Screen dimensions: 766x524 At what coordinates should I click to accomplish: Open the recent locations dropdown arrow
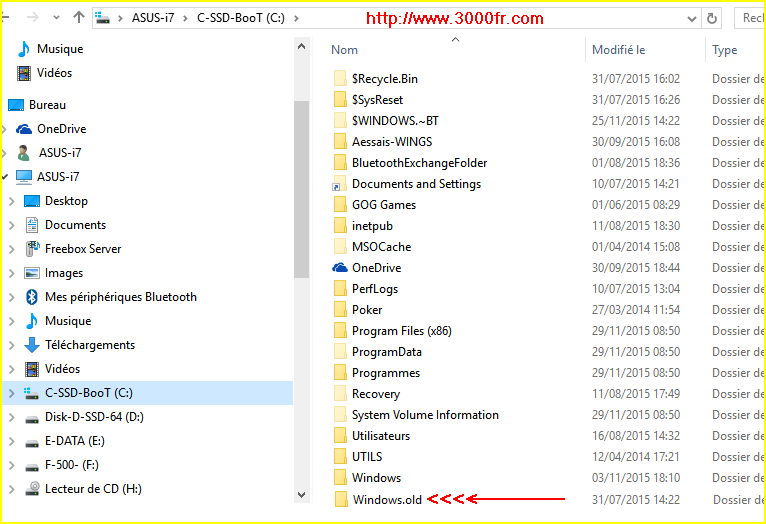[56, 18]
